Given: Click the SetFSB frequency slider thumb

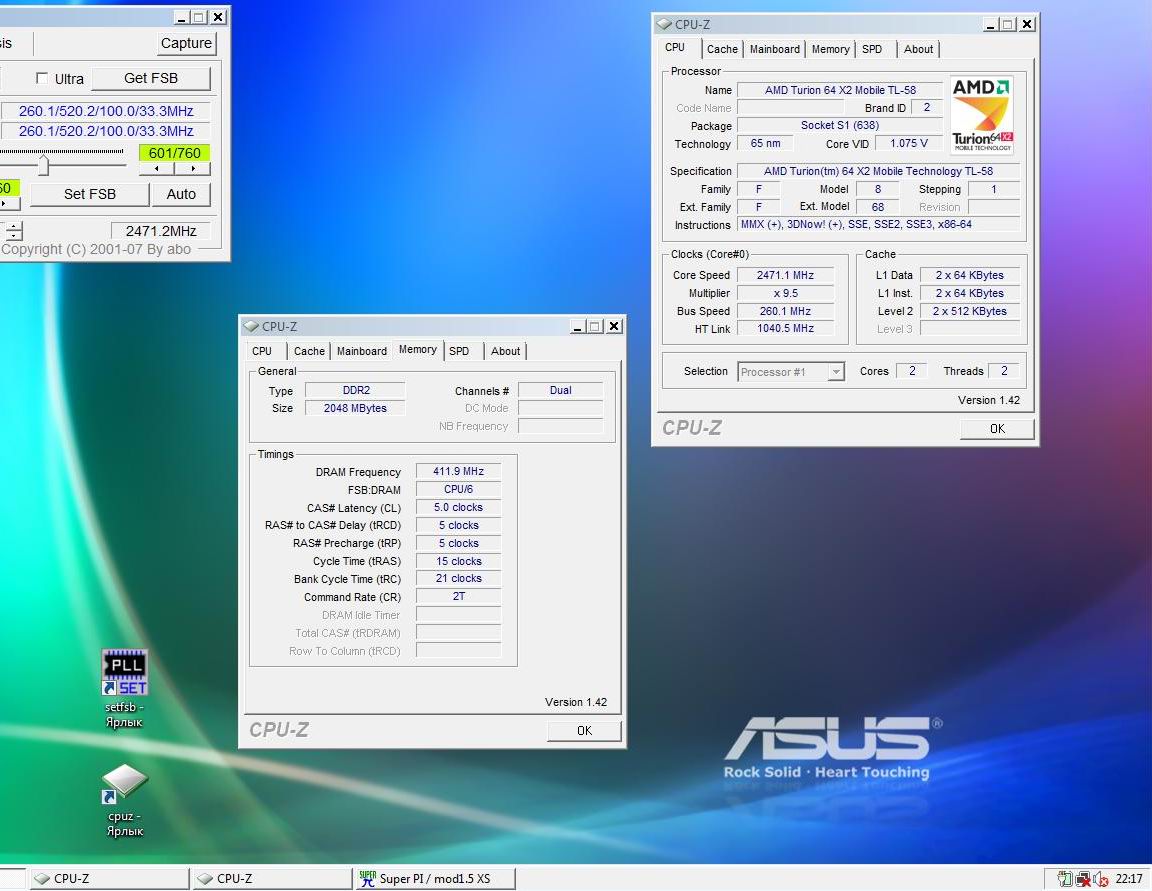Looking at the screenshot, I should click(43, 165).
